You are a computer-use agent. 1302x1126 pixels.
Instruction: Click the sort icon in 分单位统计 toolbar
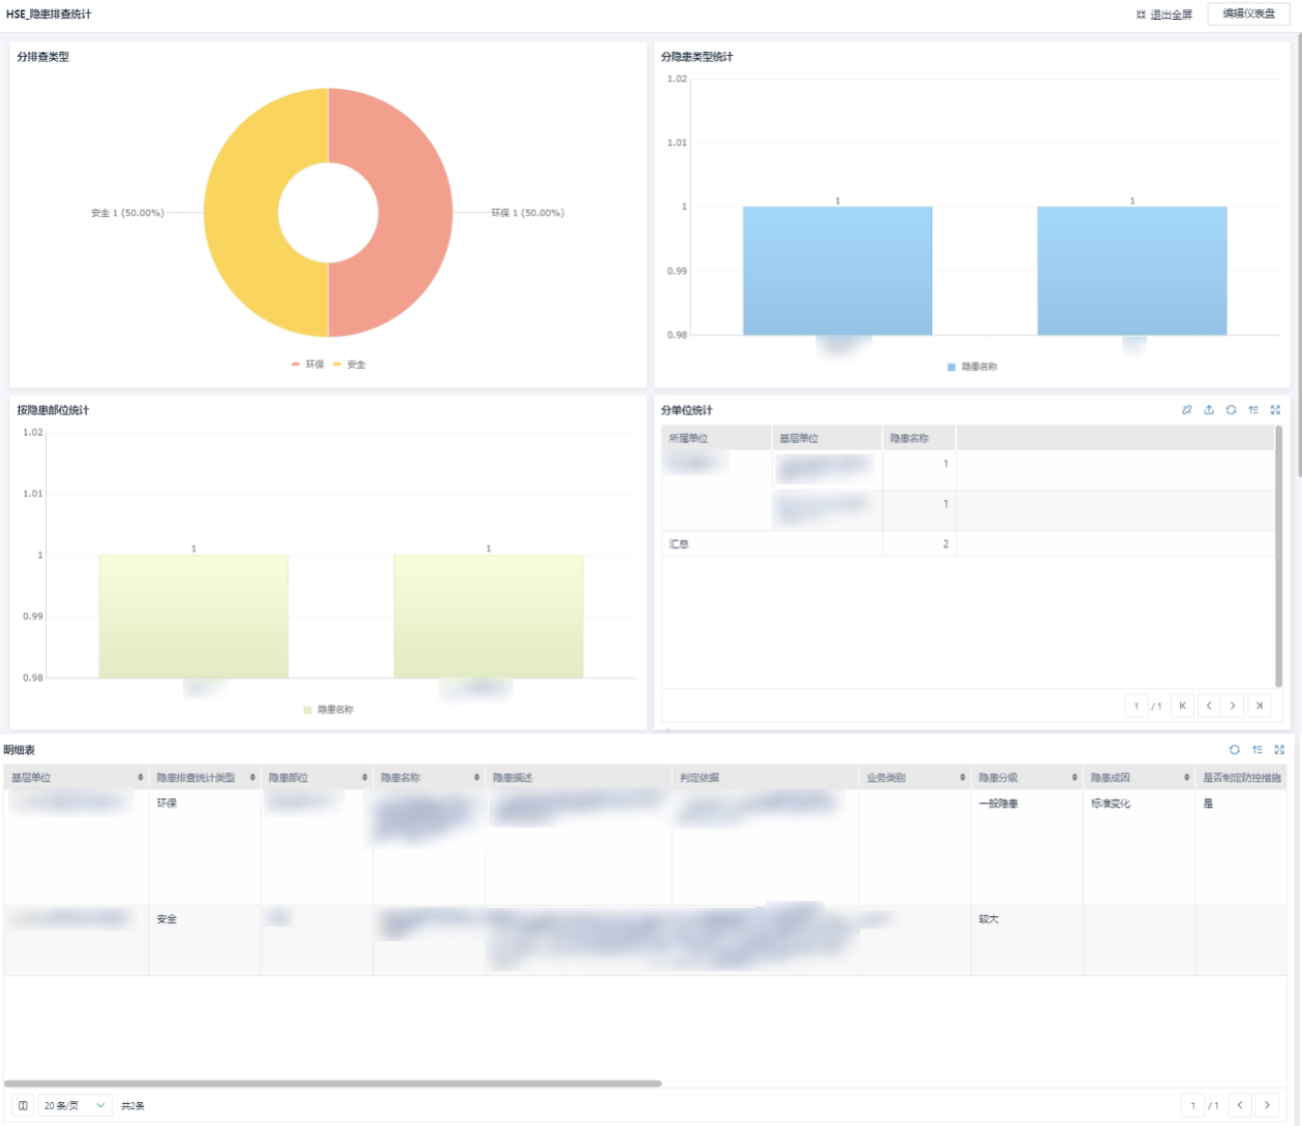tap(1253, 410)
